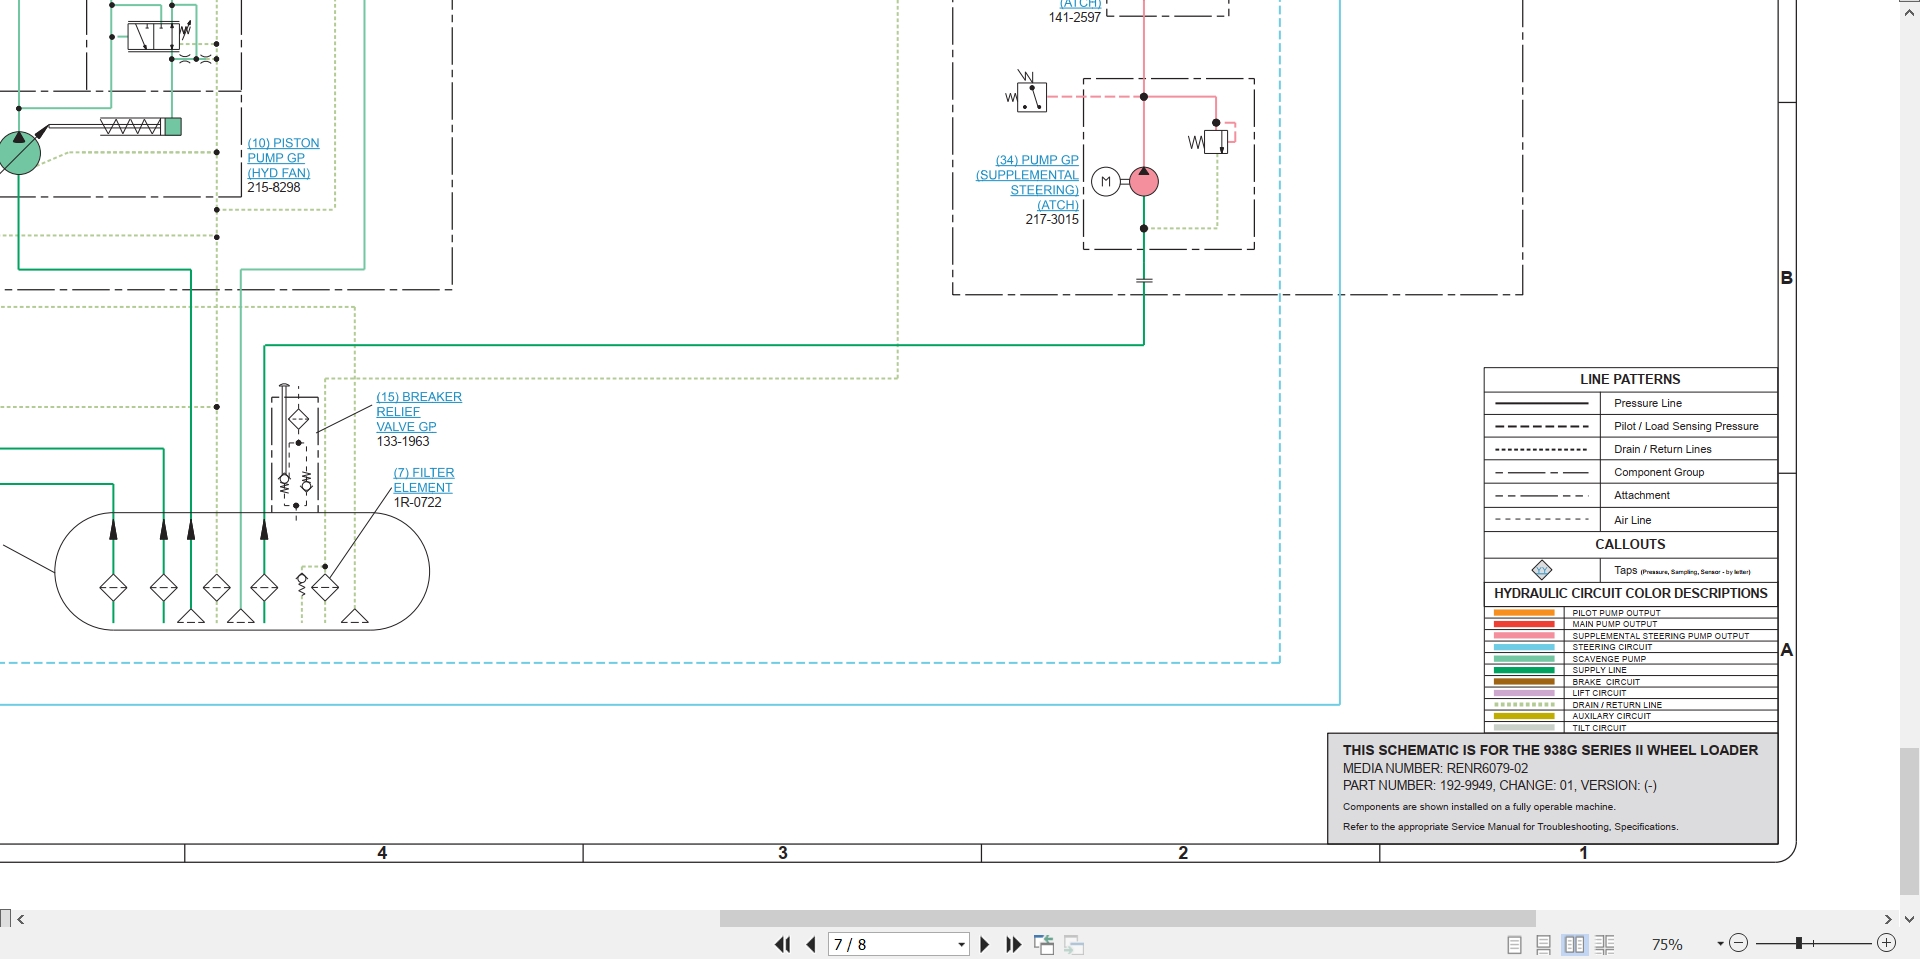Open the 75% zoom level dropdown

pos(1720,944)
